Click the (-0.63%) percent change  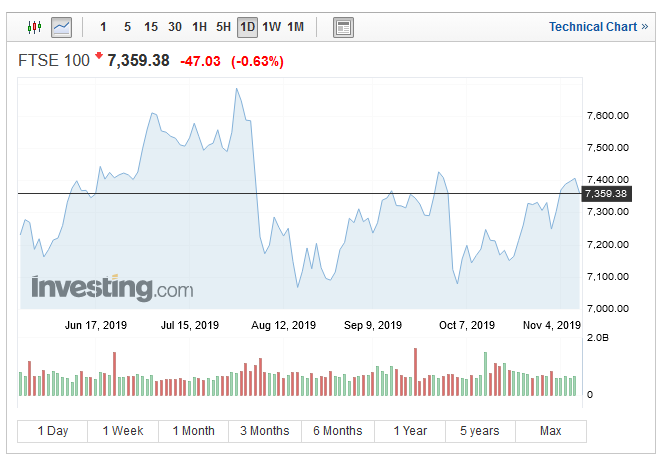[258, 62]
